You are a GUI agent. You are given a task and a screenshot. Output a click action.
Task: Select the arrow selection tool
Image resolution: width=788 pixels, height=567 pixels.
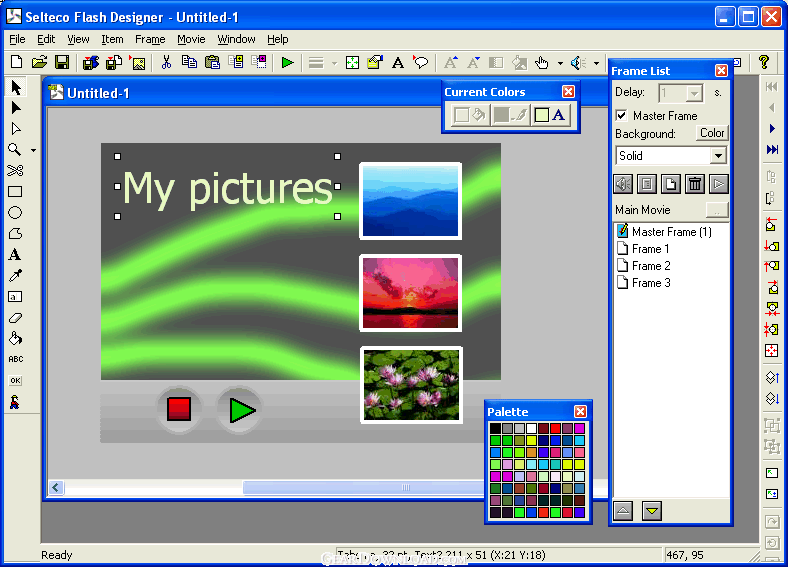(16, 87)
